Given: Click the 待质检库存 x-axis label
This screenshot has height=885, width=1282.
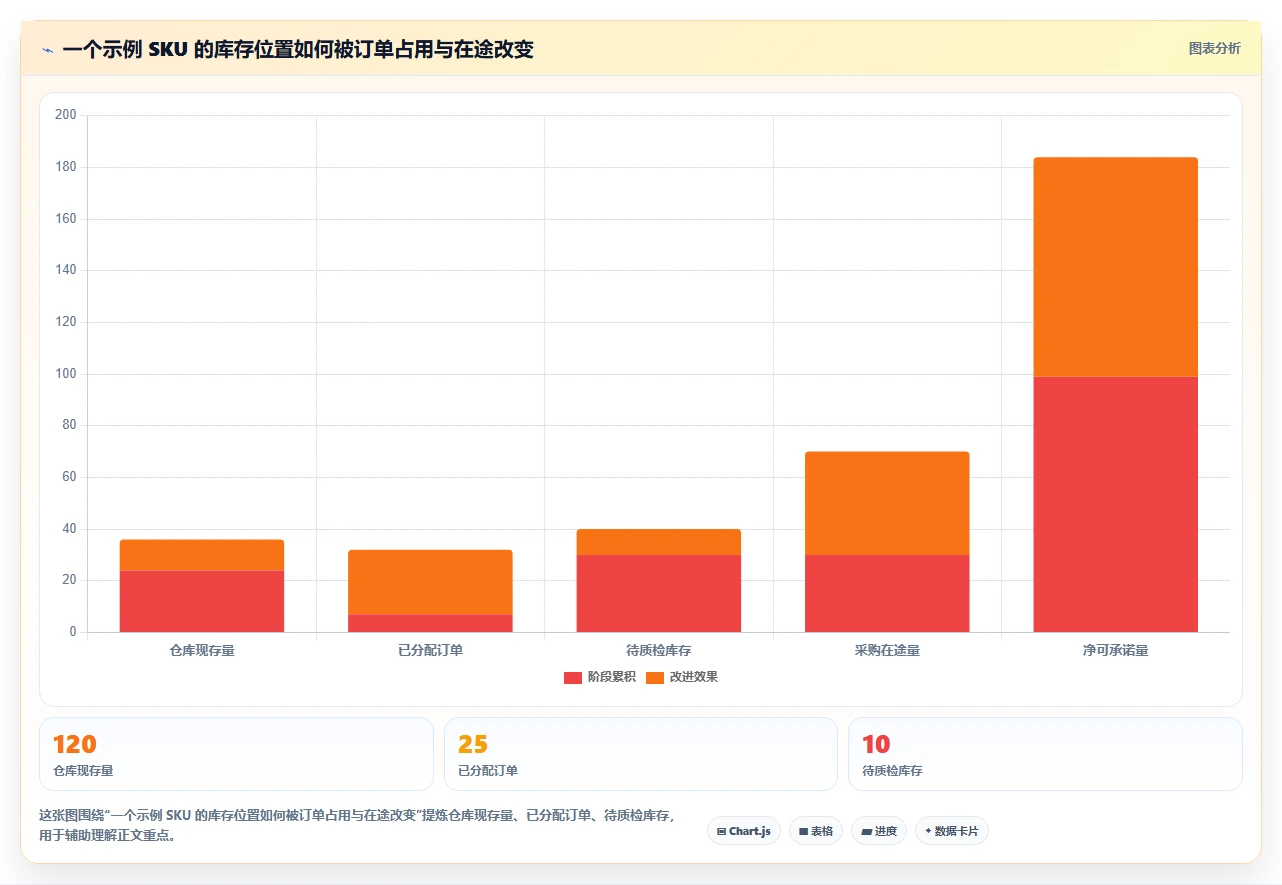Looking at the screenshot, I should tap(659, 650).
